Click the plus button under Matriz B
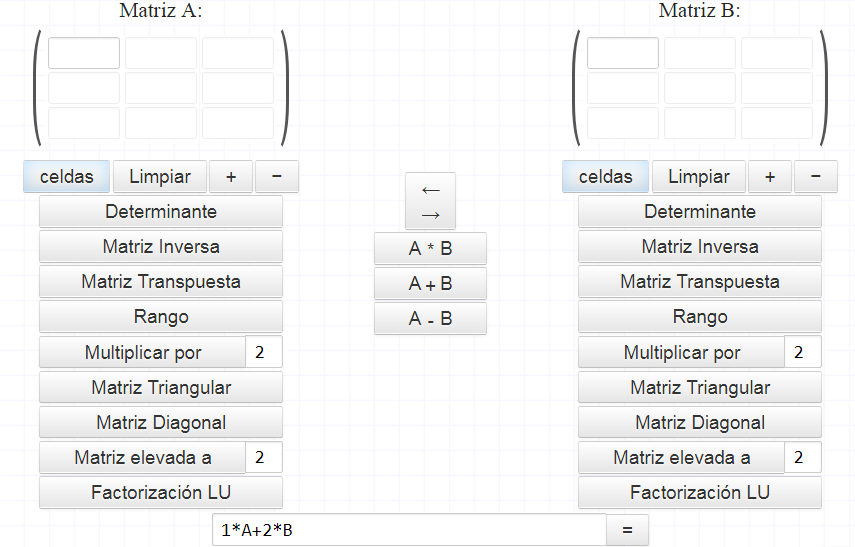The width and height of the screenshot is (855, 547). tap(770, 177)
